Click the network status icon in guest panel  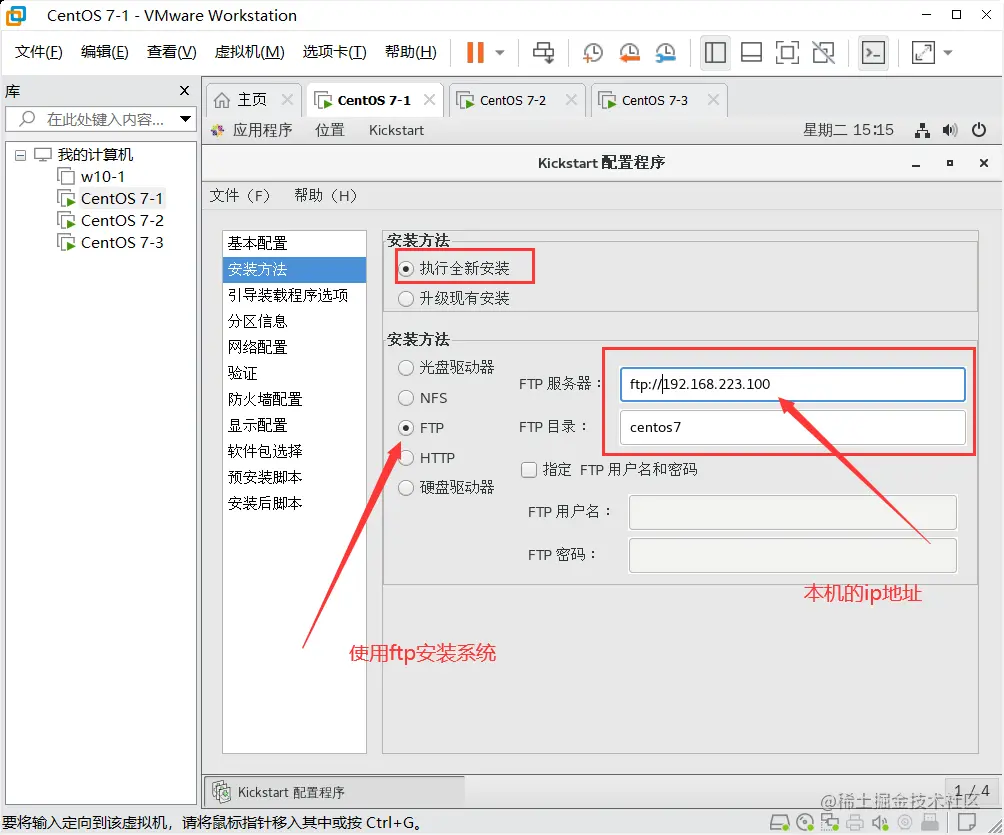coord(922,131)
